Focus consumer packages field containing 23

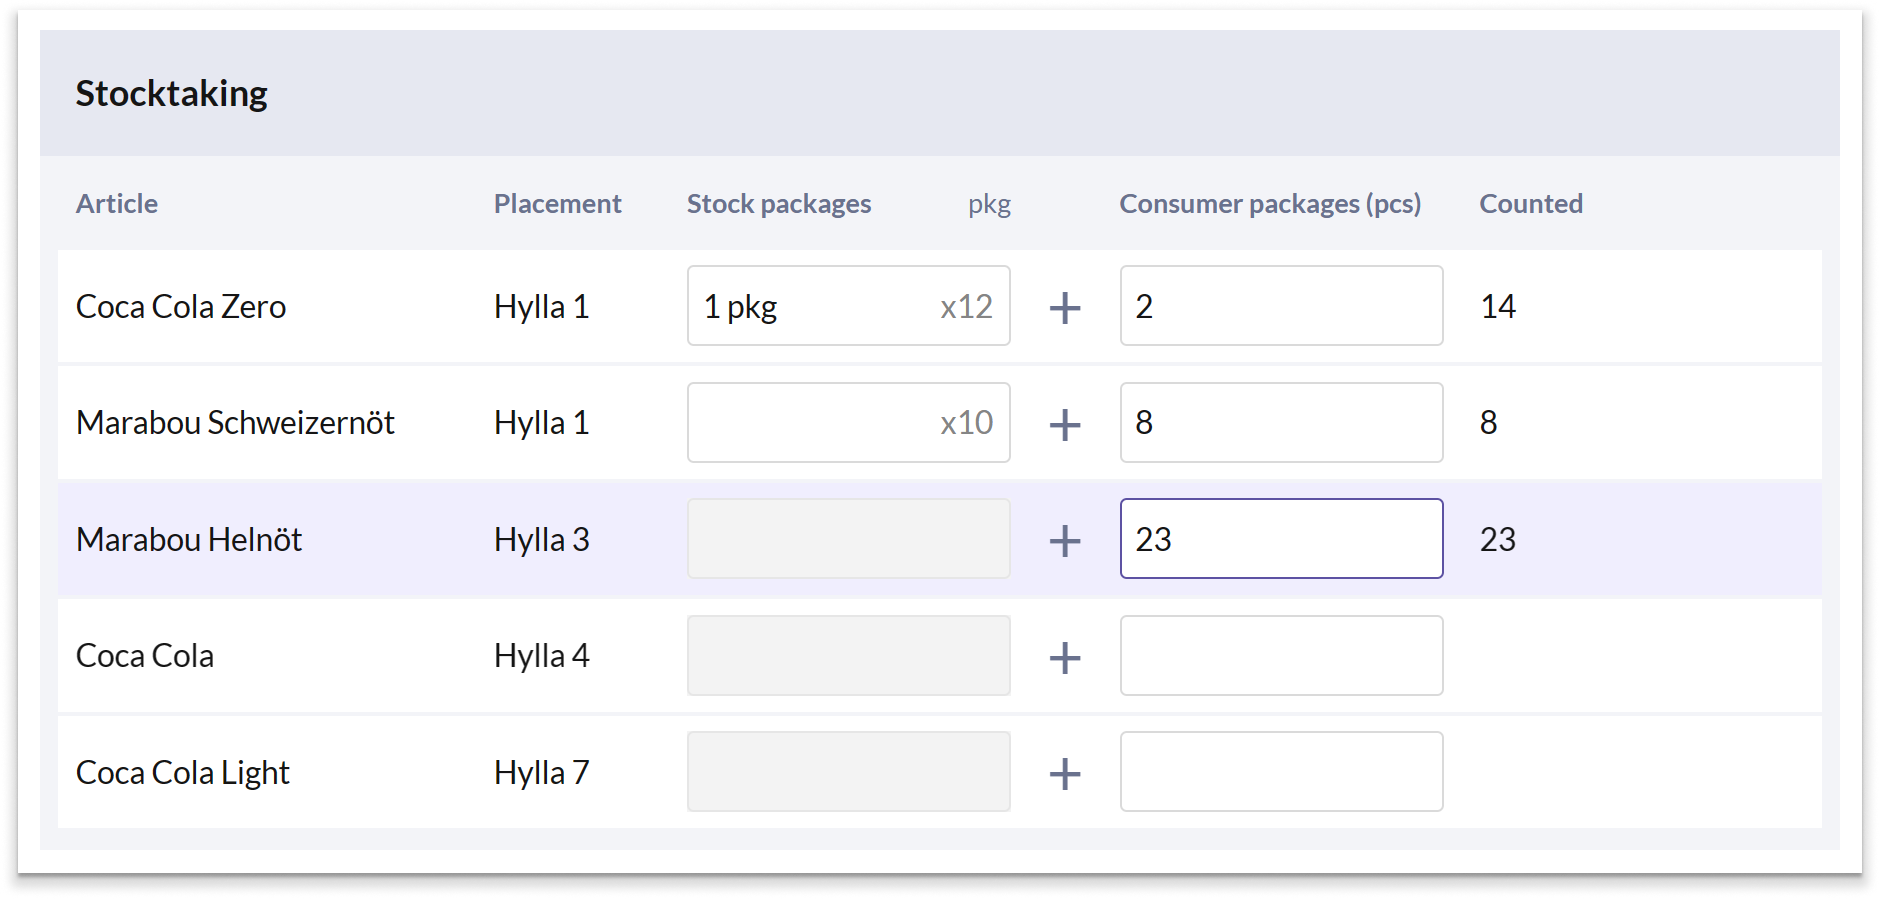(1281, 539)
